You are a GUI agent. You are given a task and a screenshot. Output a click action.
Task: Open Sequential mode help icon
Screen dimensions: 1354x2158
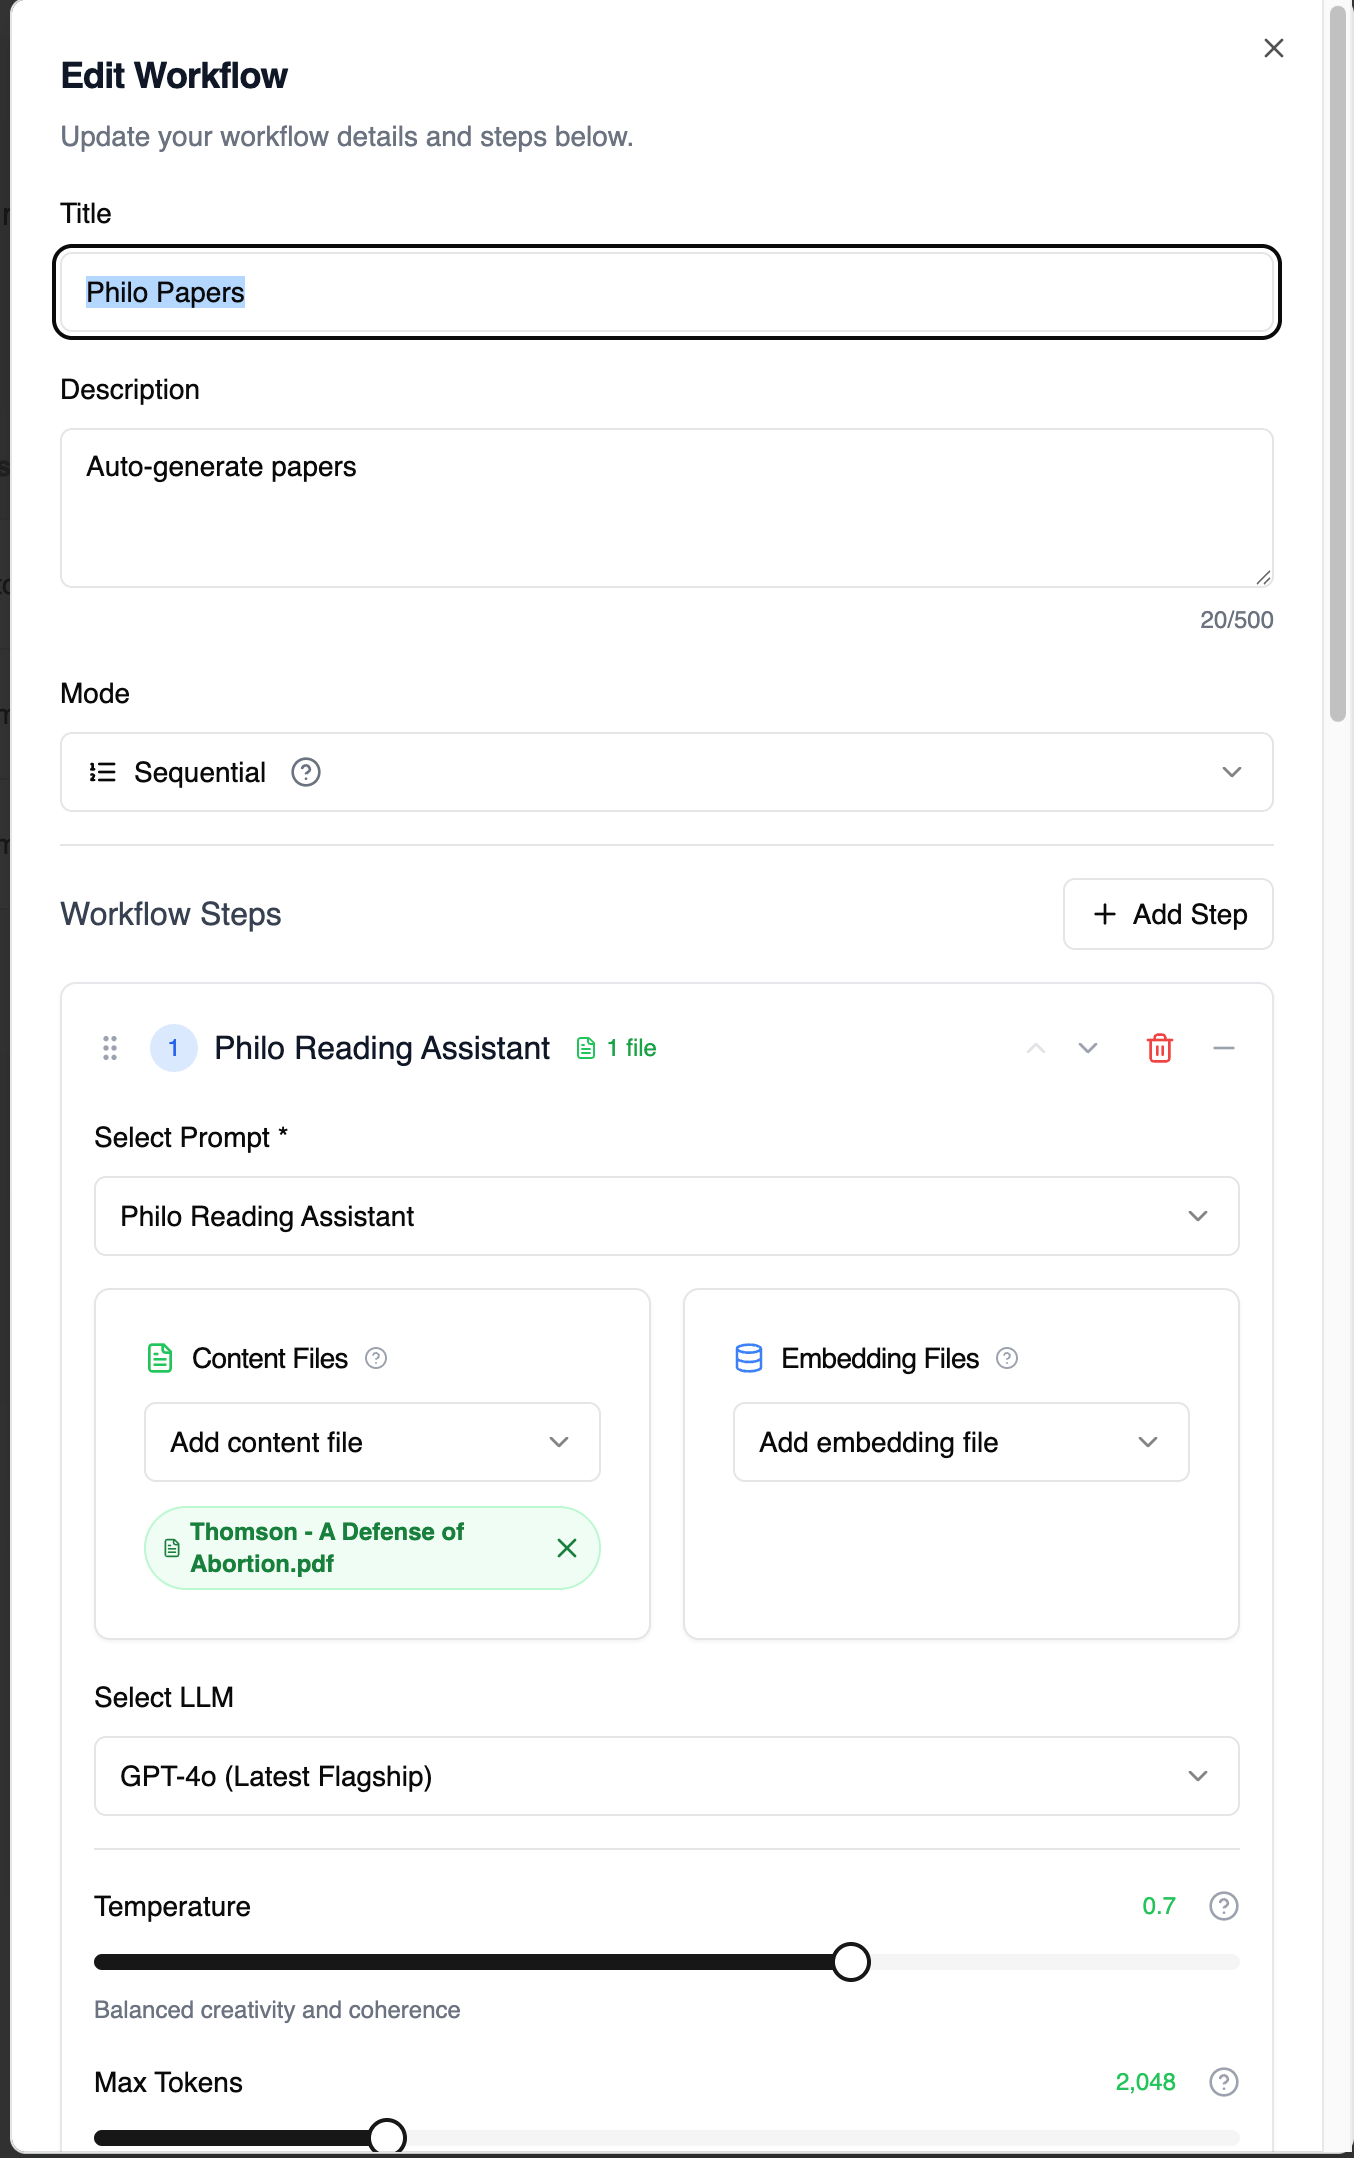tap(306, 772)
